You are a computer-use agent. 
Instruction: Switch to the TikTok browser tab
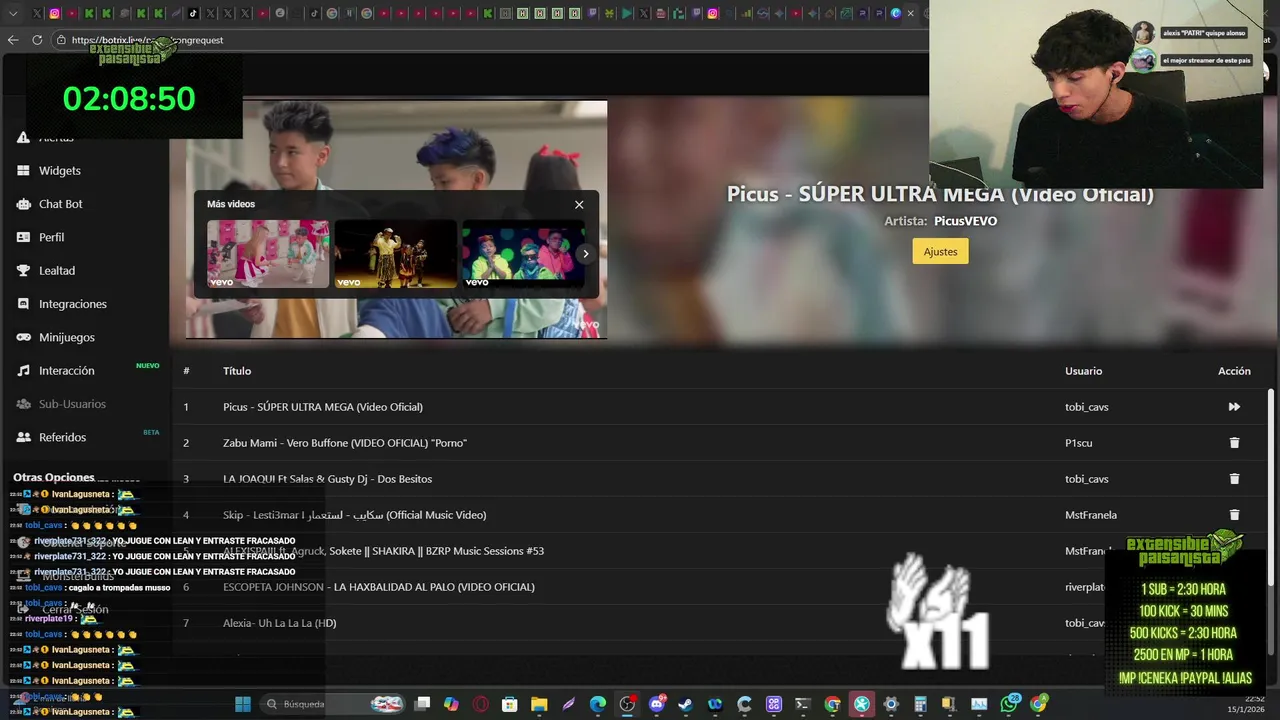(194, 13)
